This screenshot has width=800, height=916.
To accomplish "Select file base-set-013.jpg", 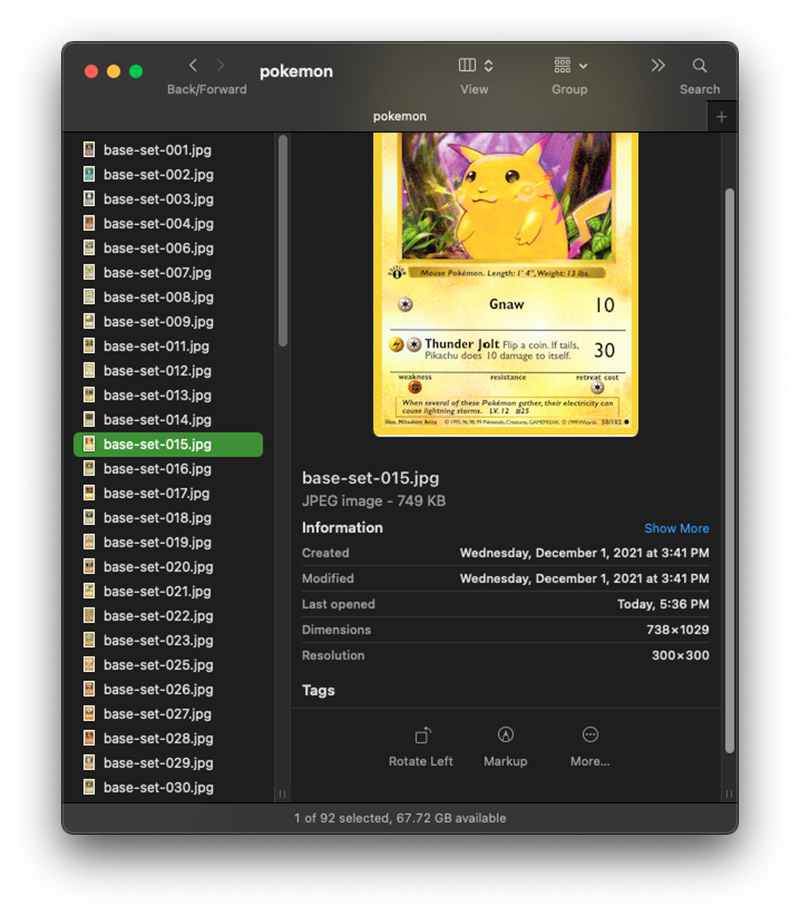I will (168, 395).
